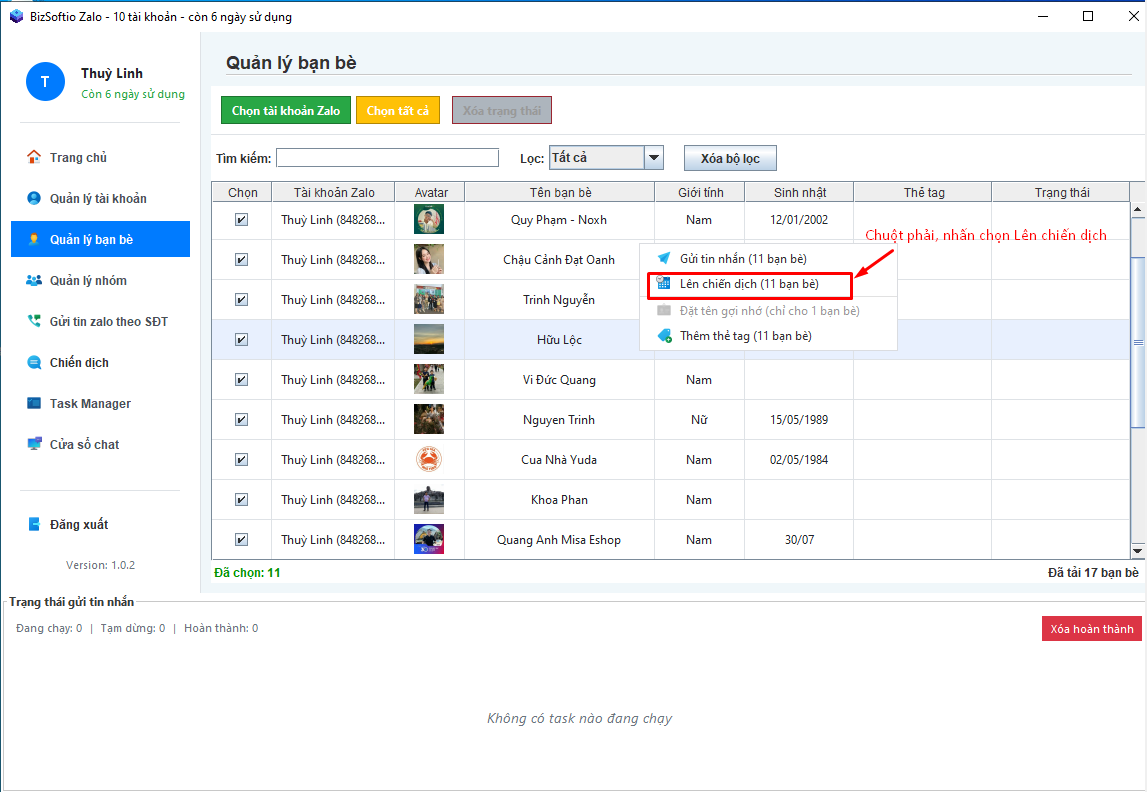Uncheck the Quy Phạm - Noxh row checkbox
The image size is (1147, 792).
coord(241,220)
